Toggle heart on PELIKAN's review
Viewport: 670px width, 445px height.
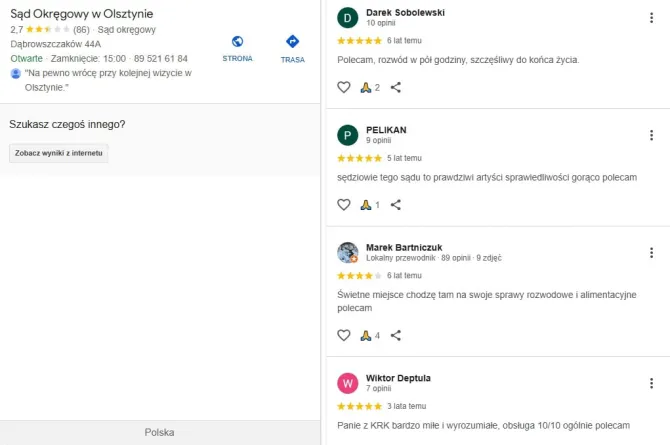click(x=344, y=205)
